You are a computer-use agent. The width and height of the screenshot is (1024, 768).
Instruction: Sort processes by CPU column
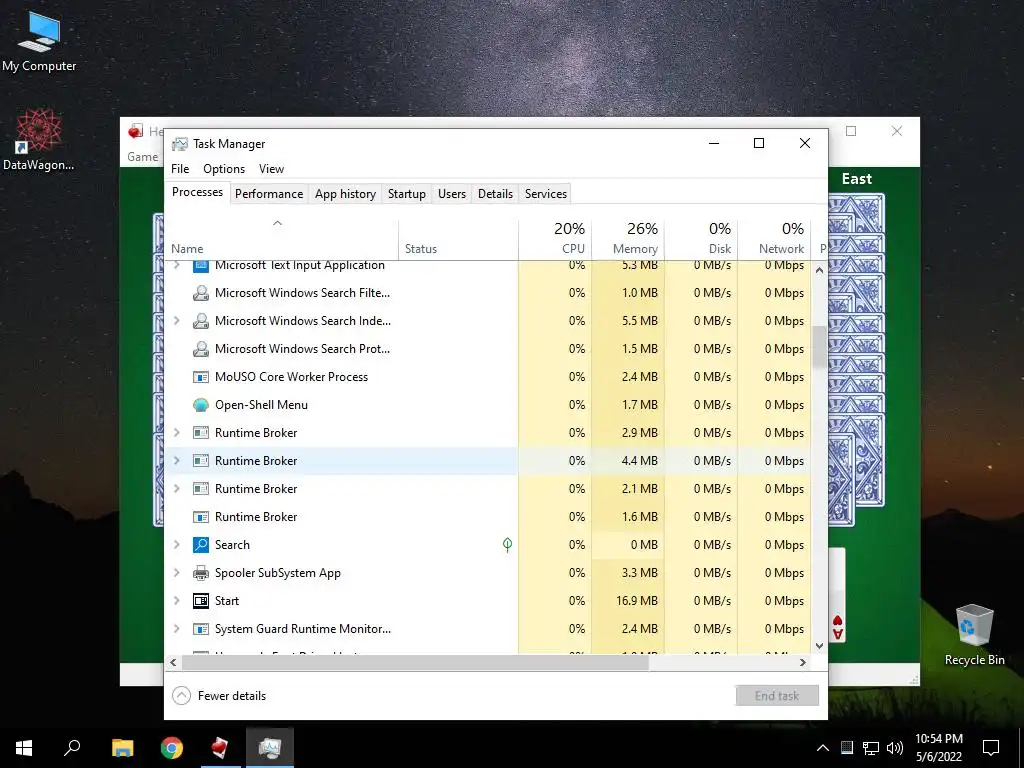tap(555, 239)
